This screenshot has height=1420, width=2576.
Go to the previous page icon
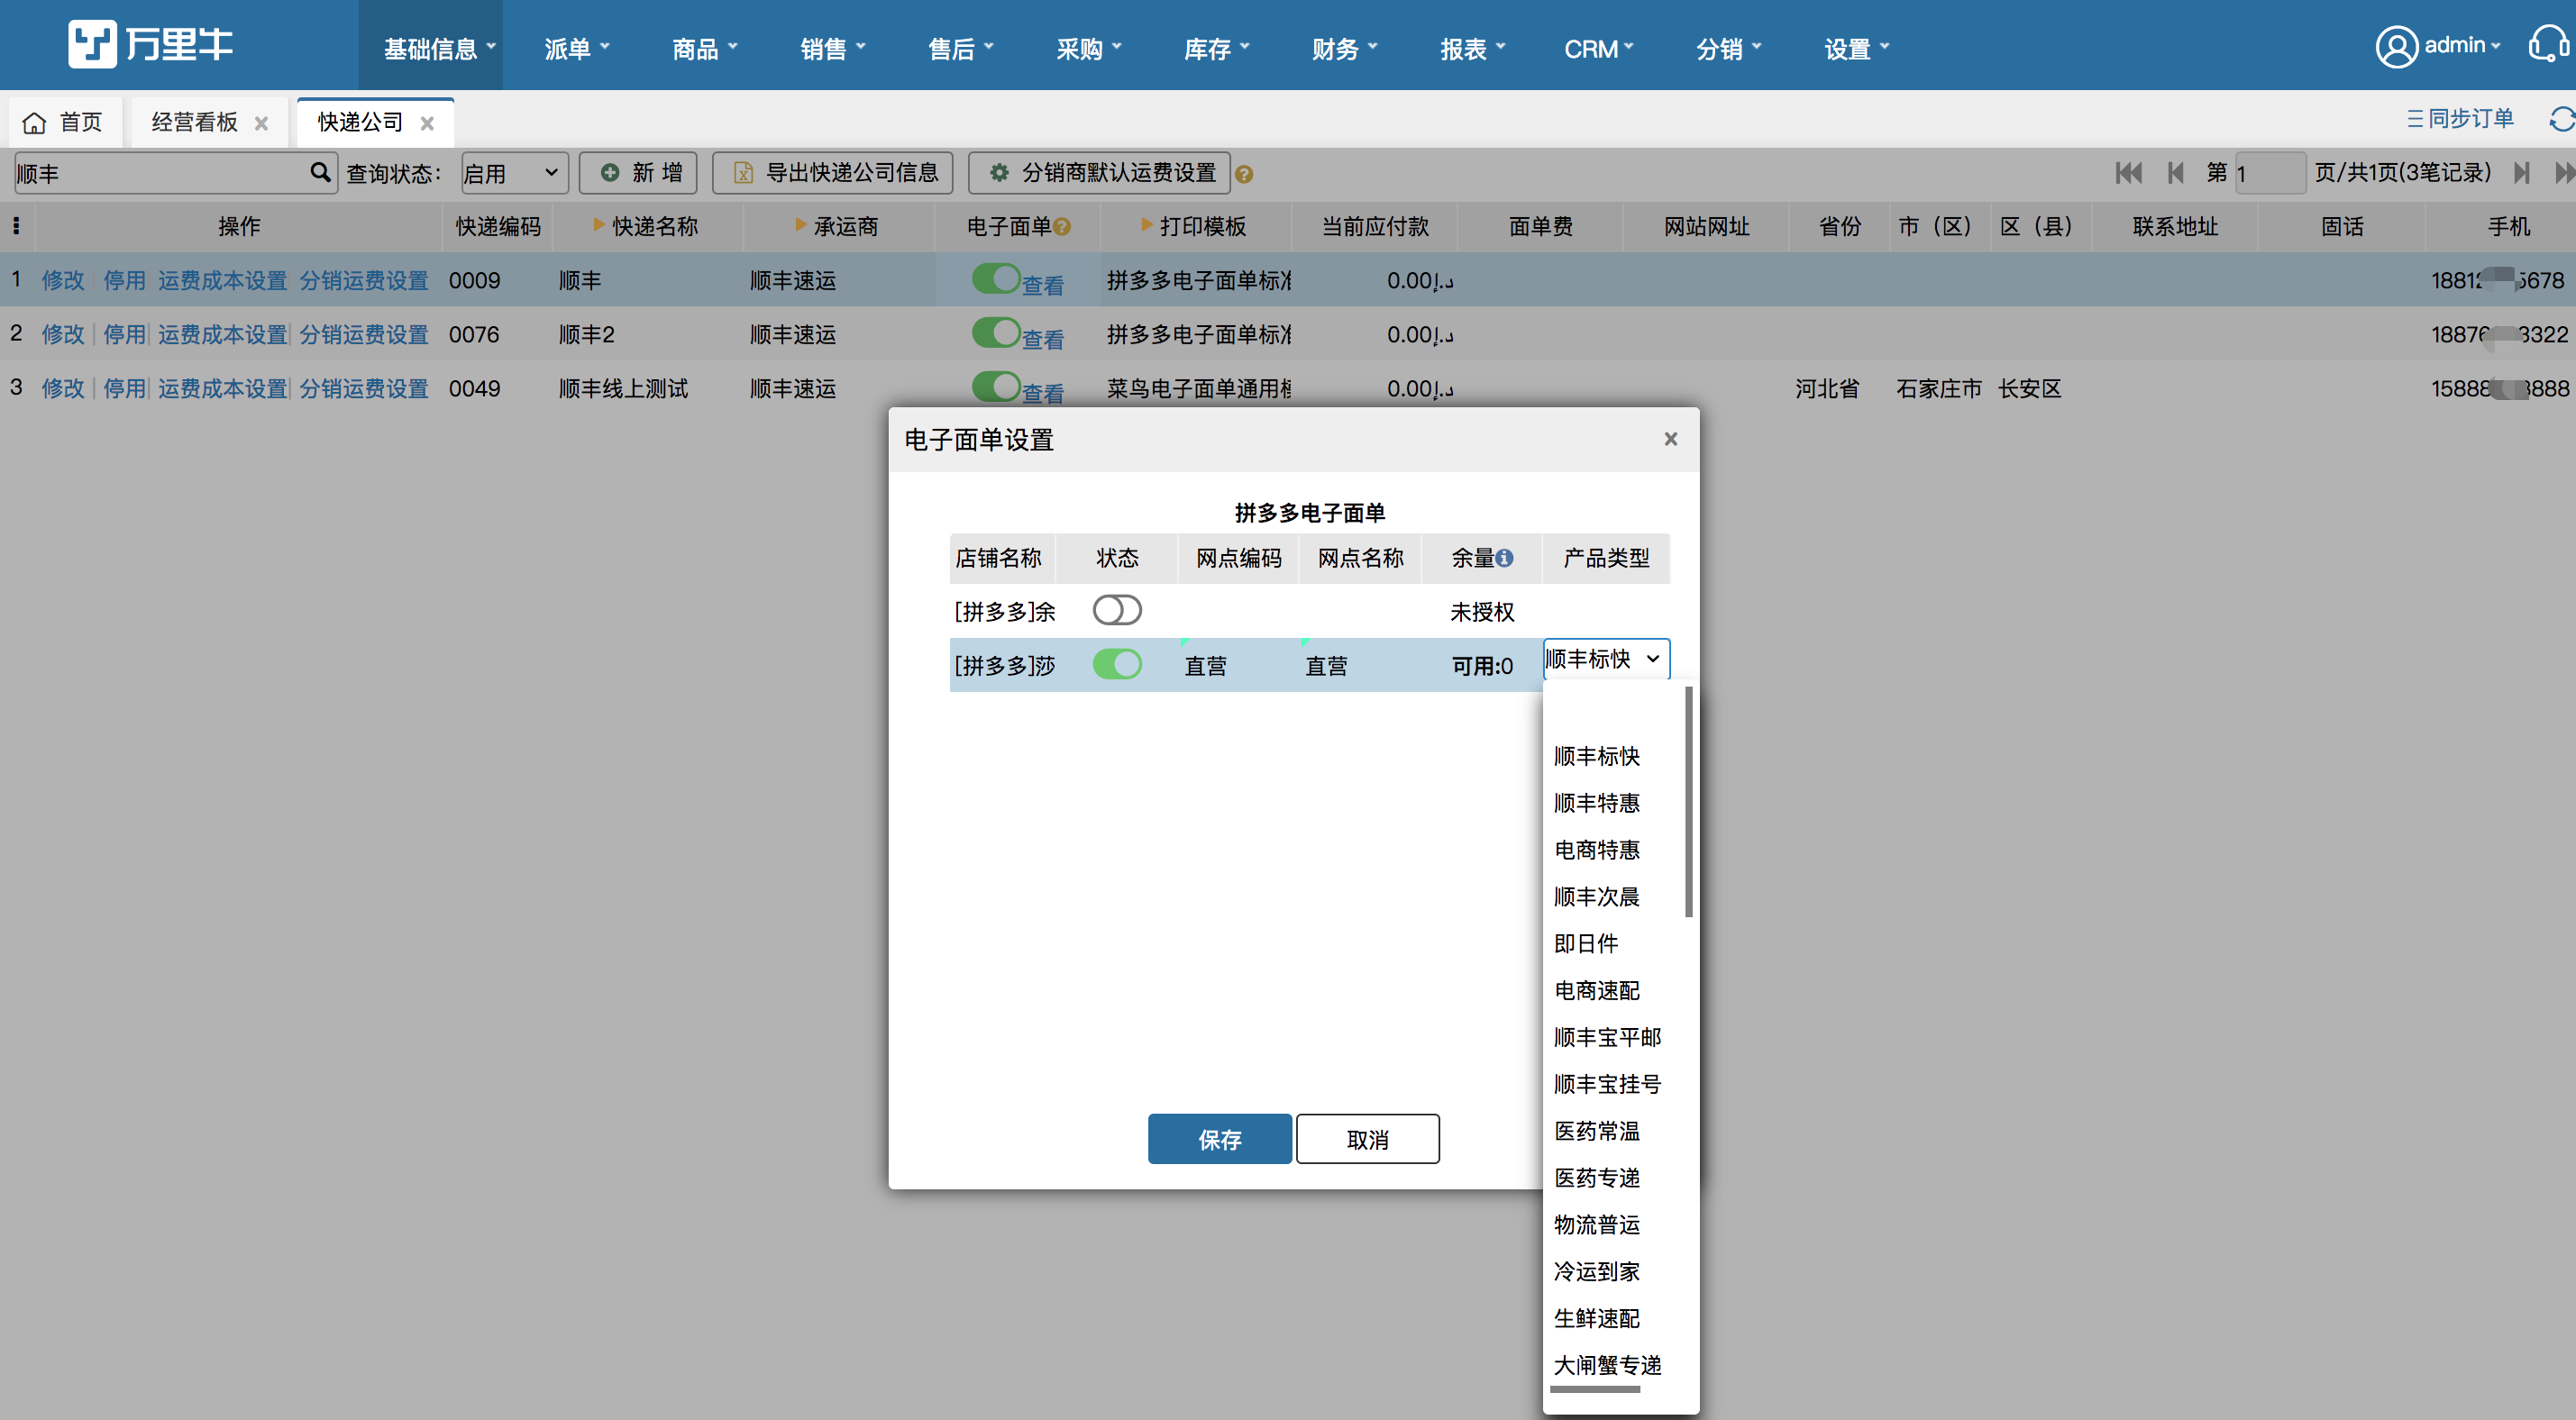pos(2175,173)
